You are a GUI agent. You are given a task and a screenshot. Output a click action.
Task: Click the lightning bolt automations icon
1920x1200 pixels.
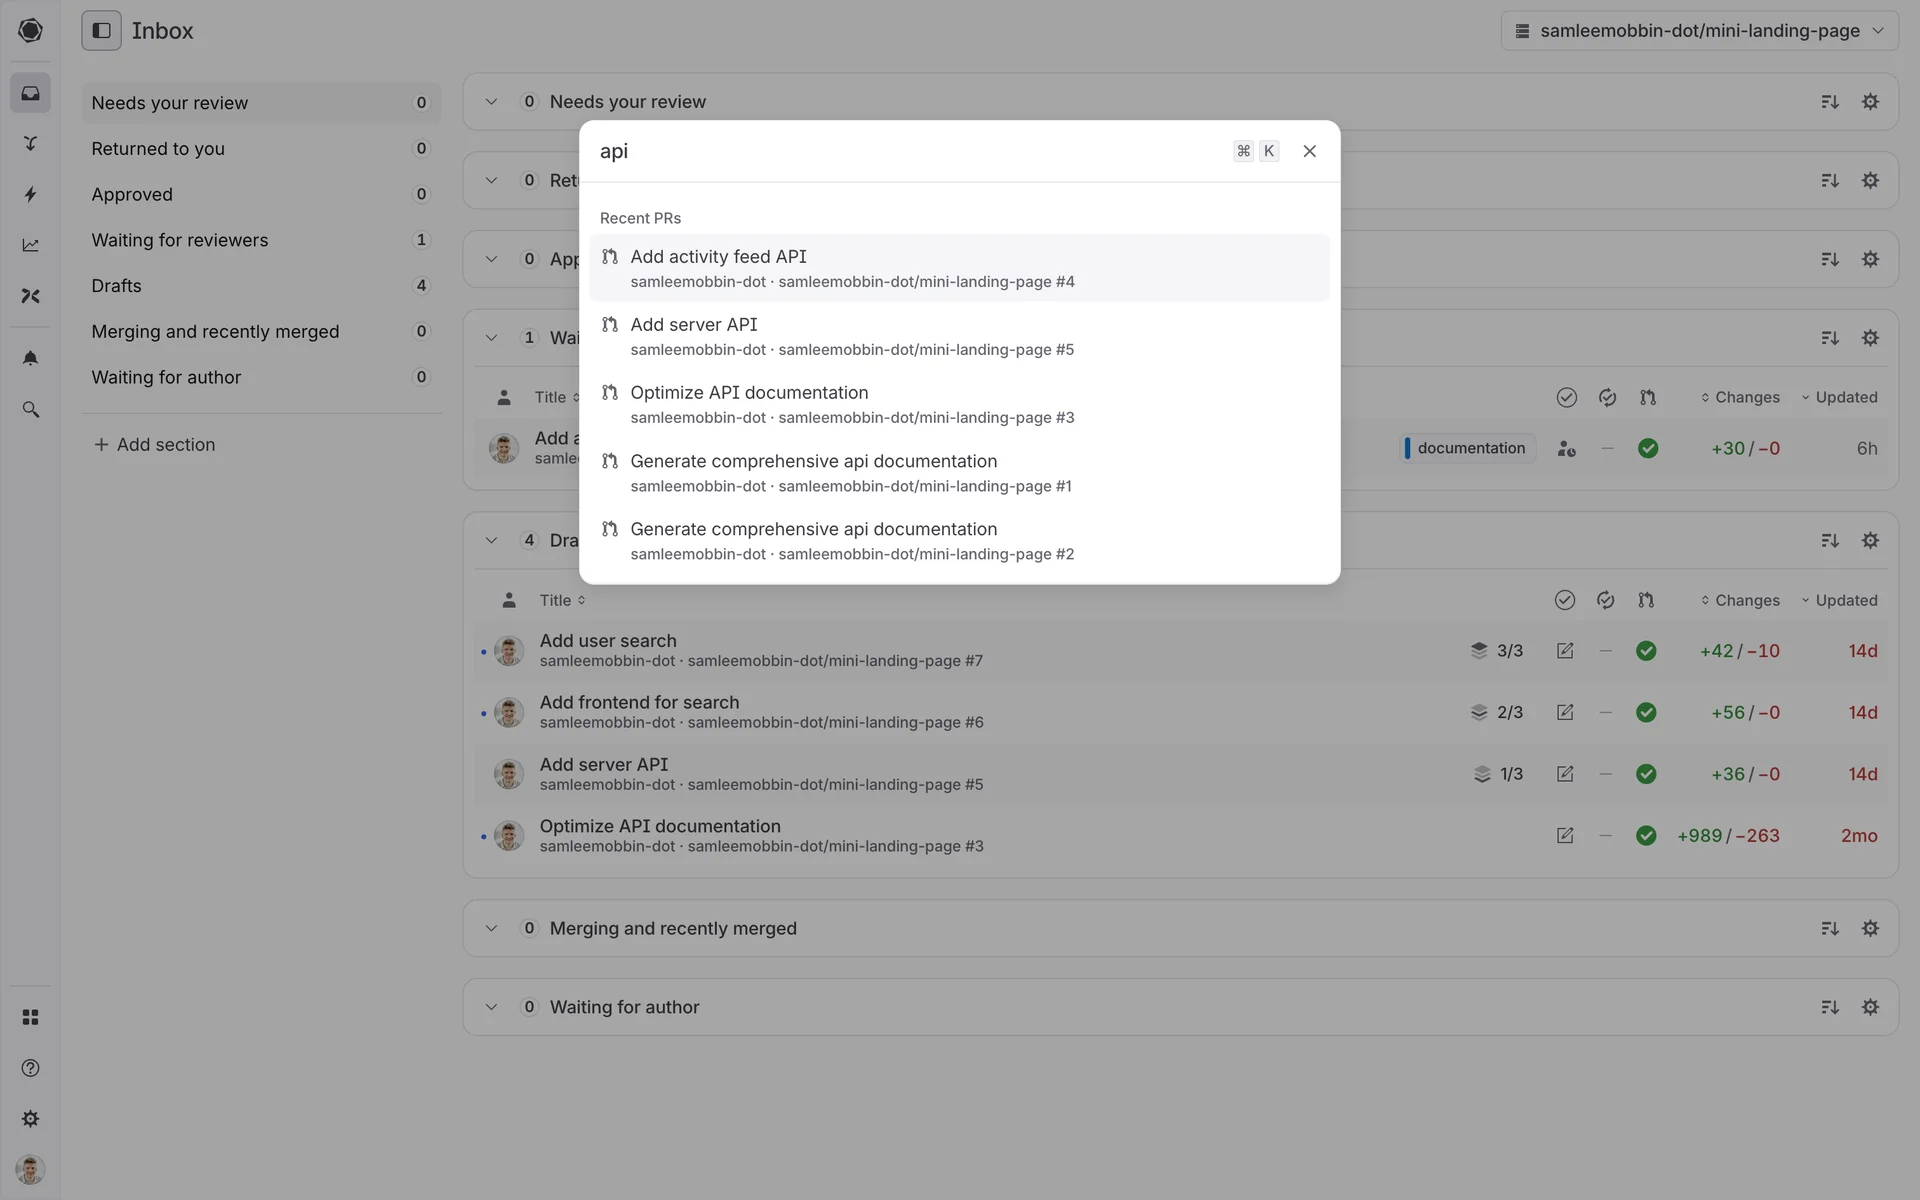(x=30, y=194)
